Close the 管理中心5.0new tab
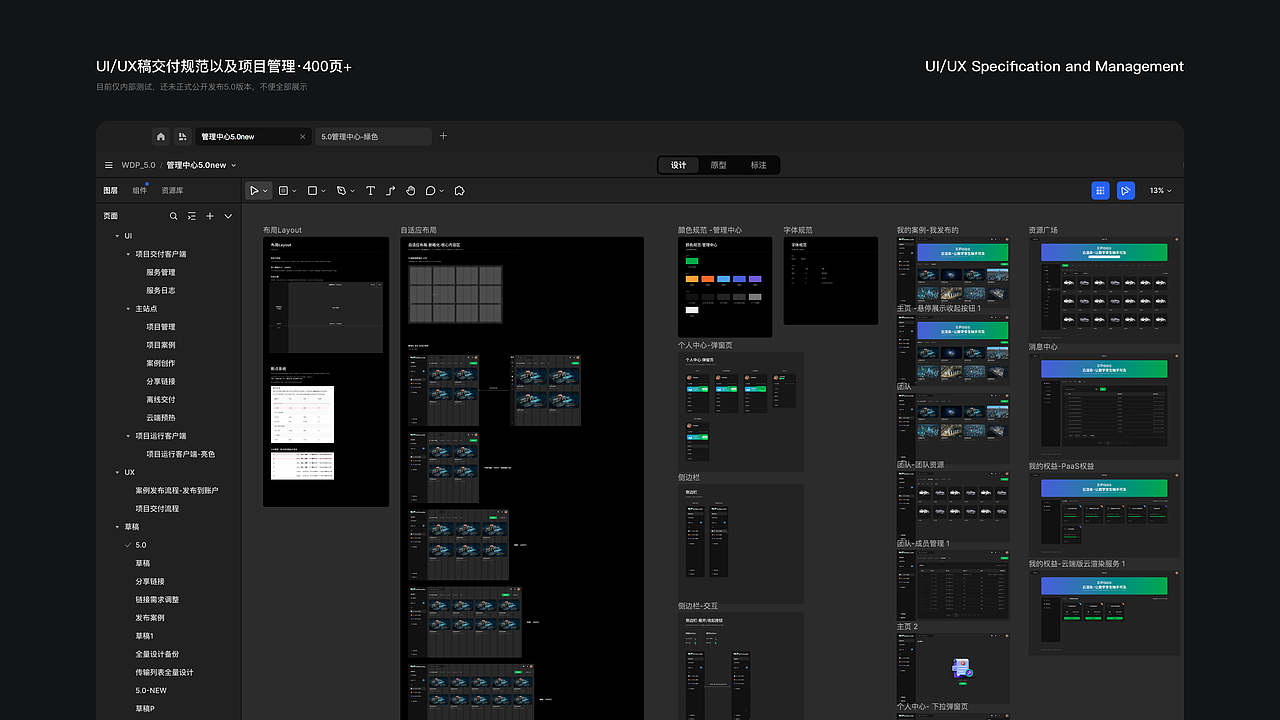1280x720 pixels. click(x=303, y=137)
